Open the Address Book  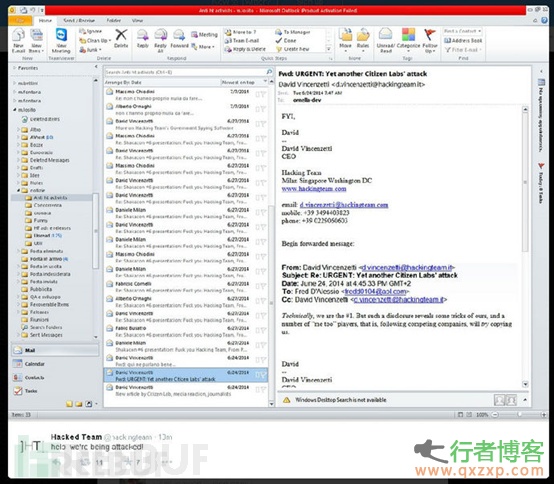click(x=463, y=40)
